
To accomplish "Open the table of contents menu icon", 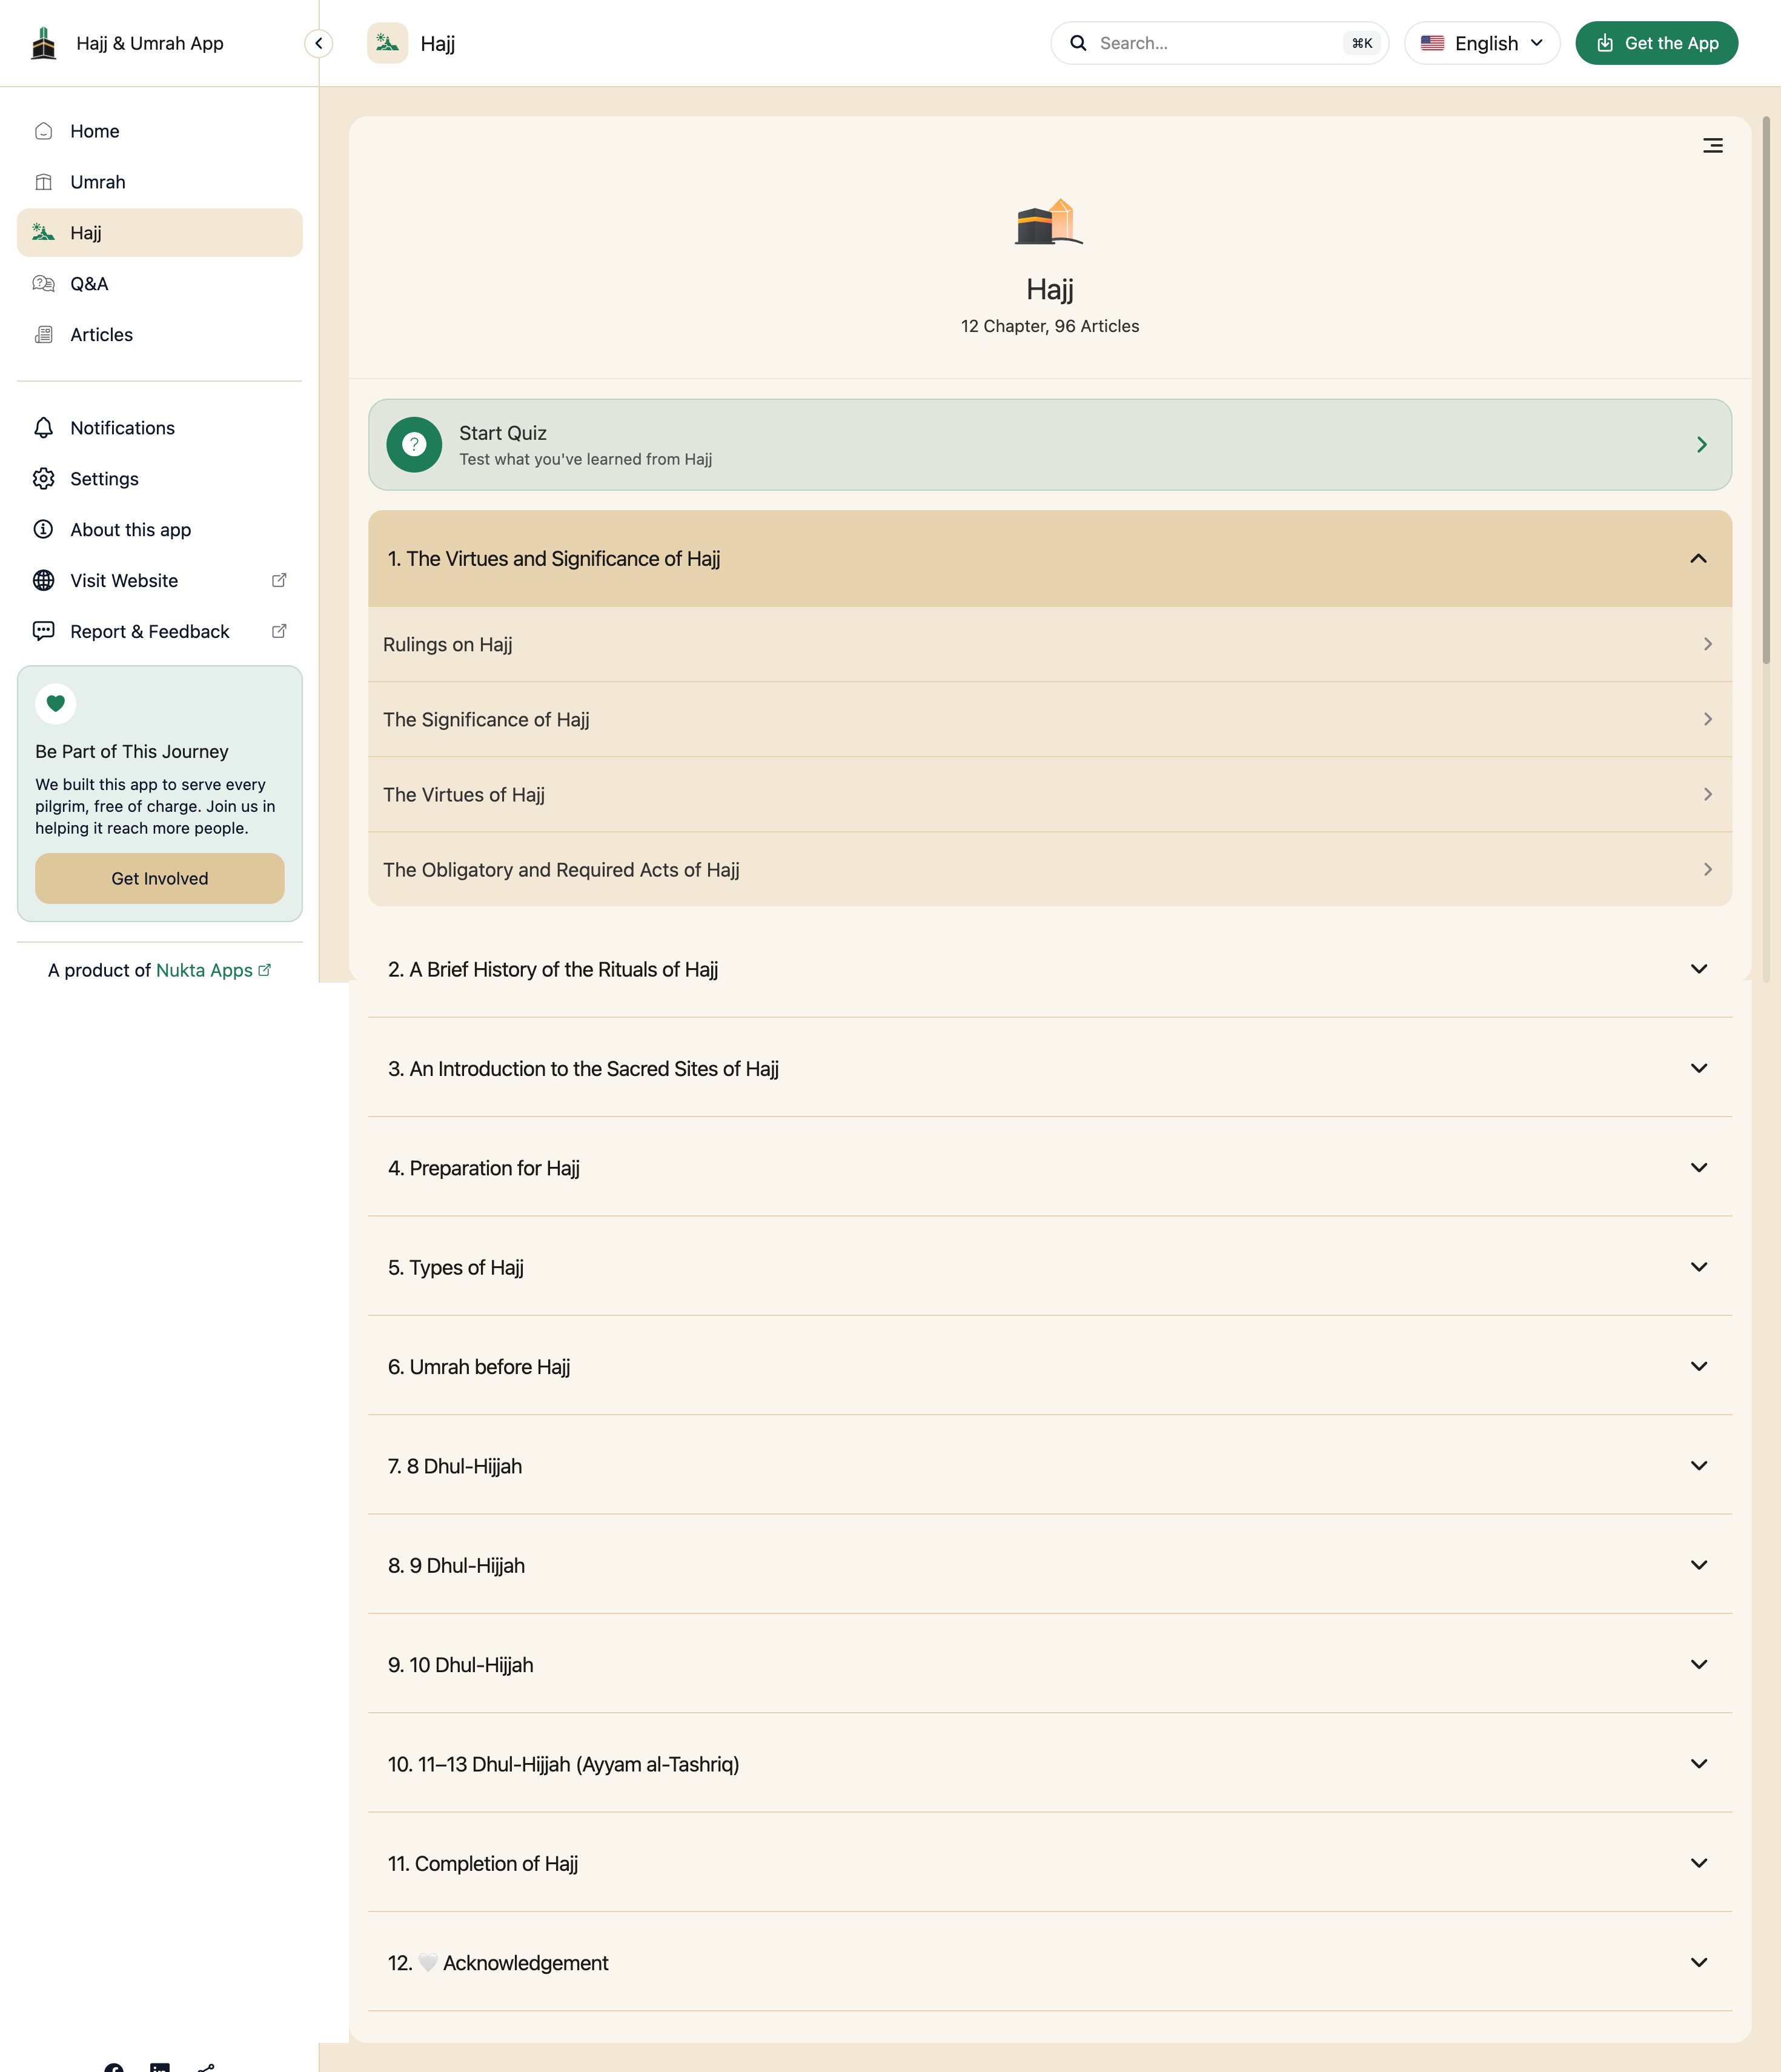I will click(x=1712, y=146).
